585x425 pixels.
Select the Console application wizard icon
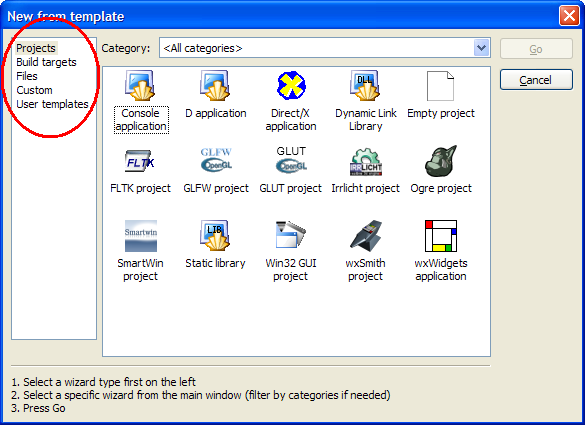(140, 85)
